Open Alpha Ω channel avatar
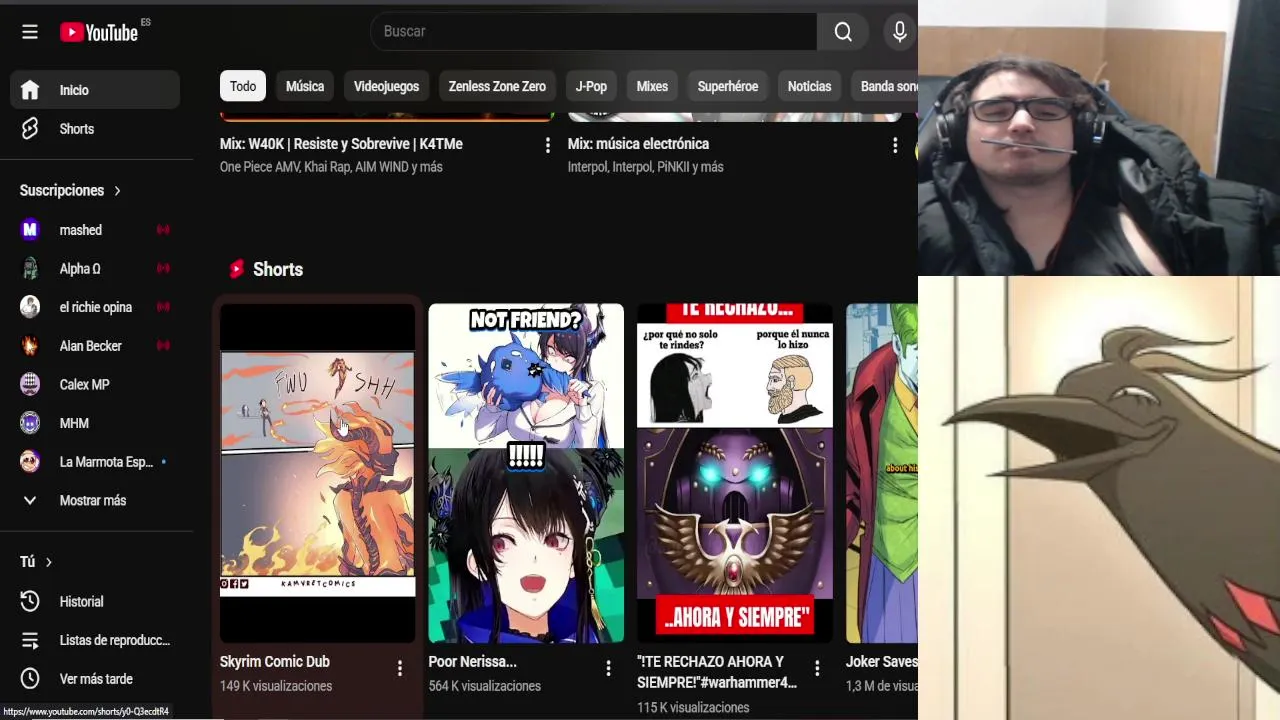Viewport: 1280px width, 720px height. (30, 268)
